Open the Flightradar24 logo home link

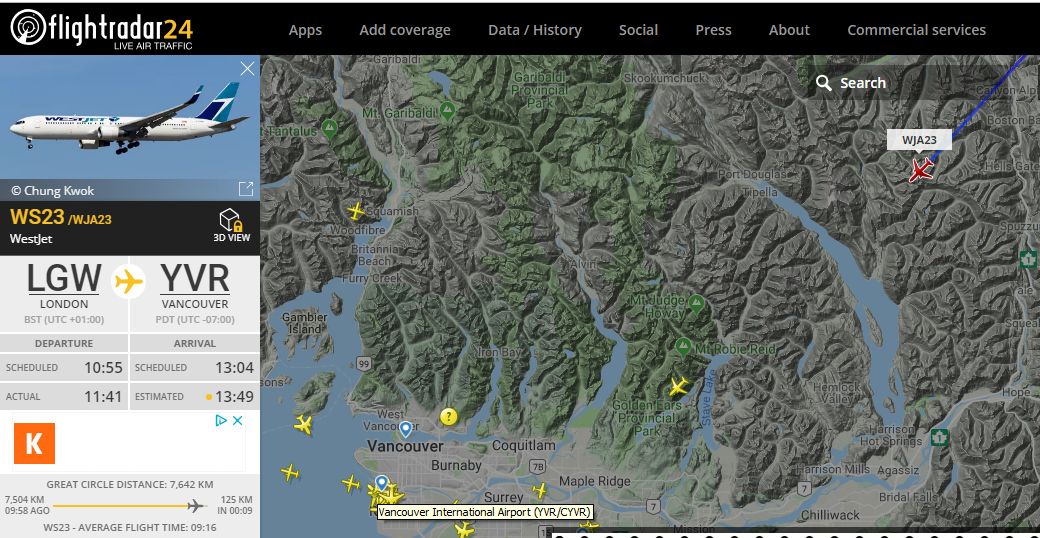(x=102, y=29)
